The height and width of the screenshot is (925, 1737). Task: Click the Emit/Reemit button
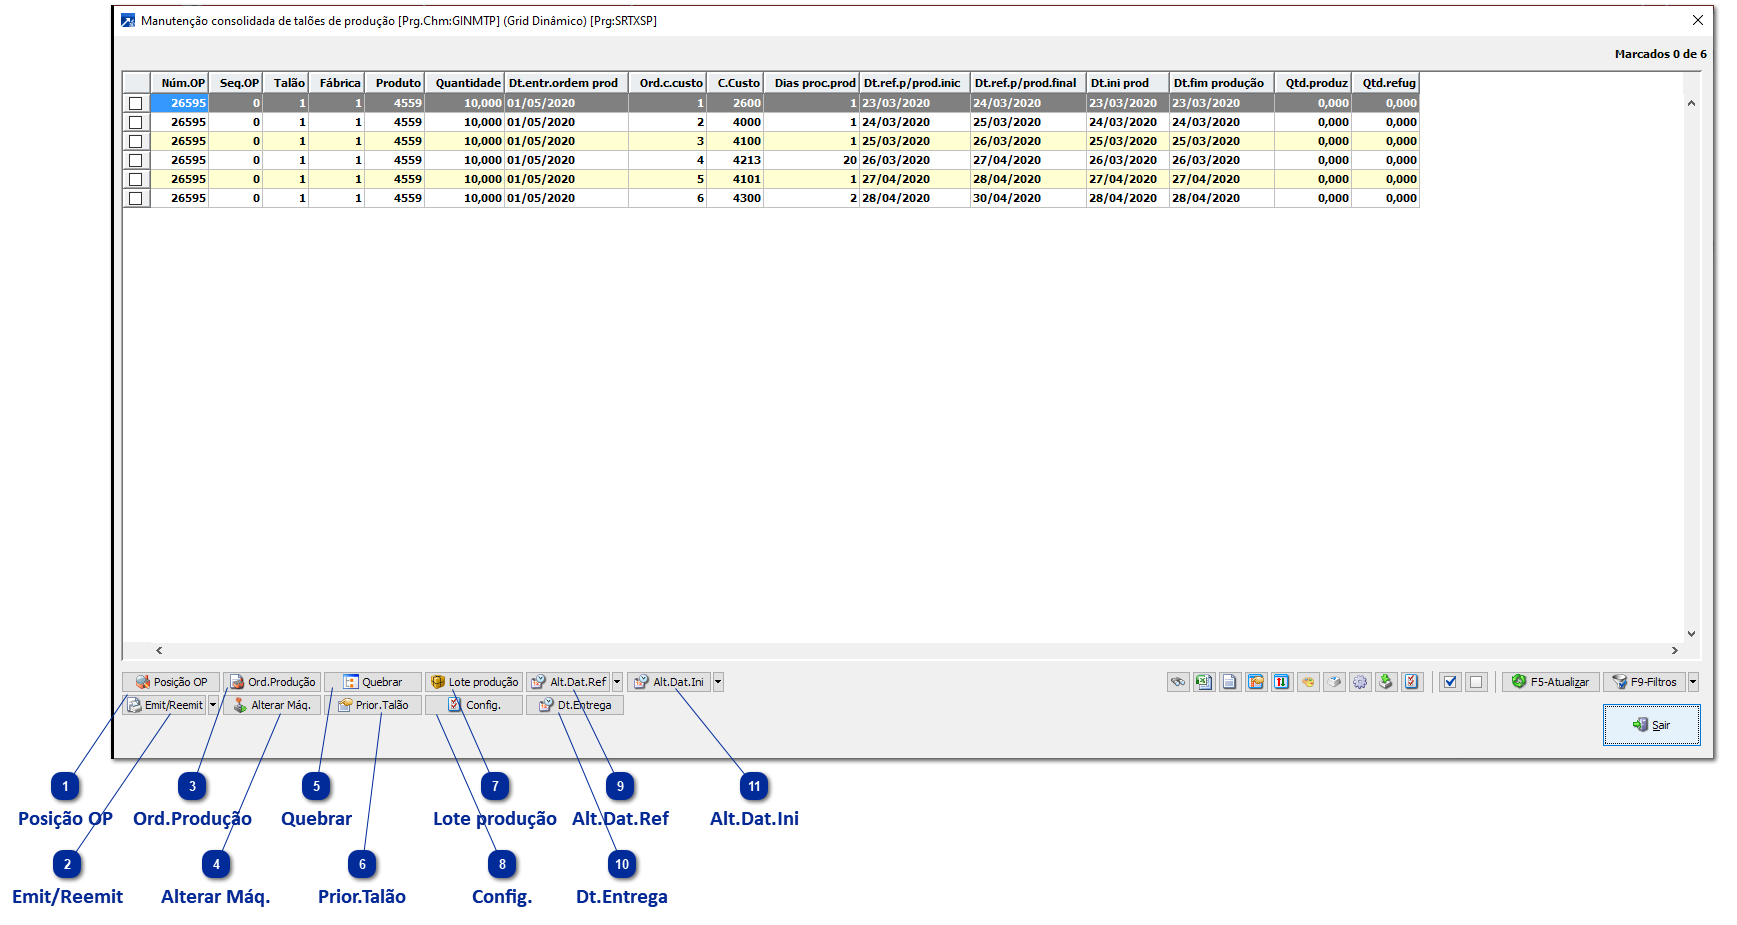165,705
